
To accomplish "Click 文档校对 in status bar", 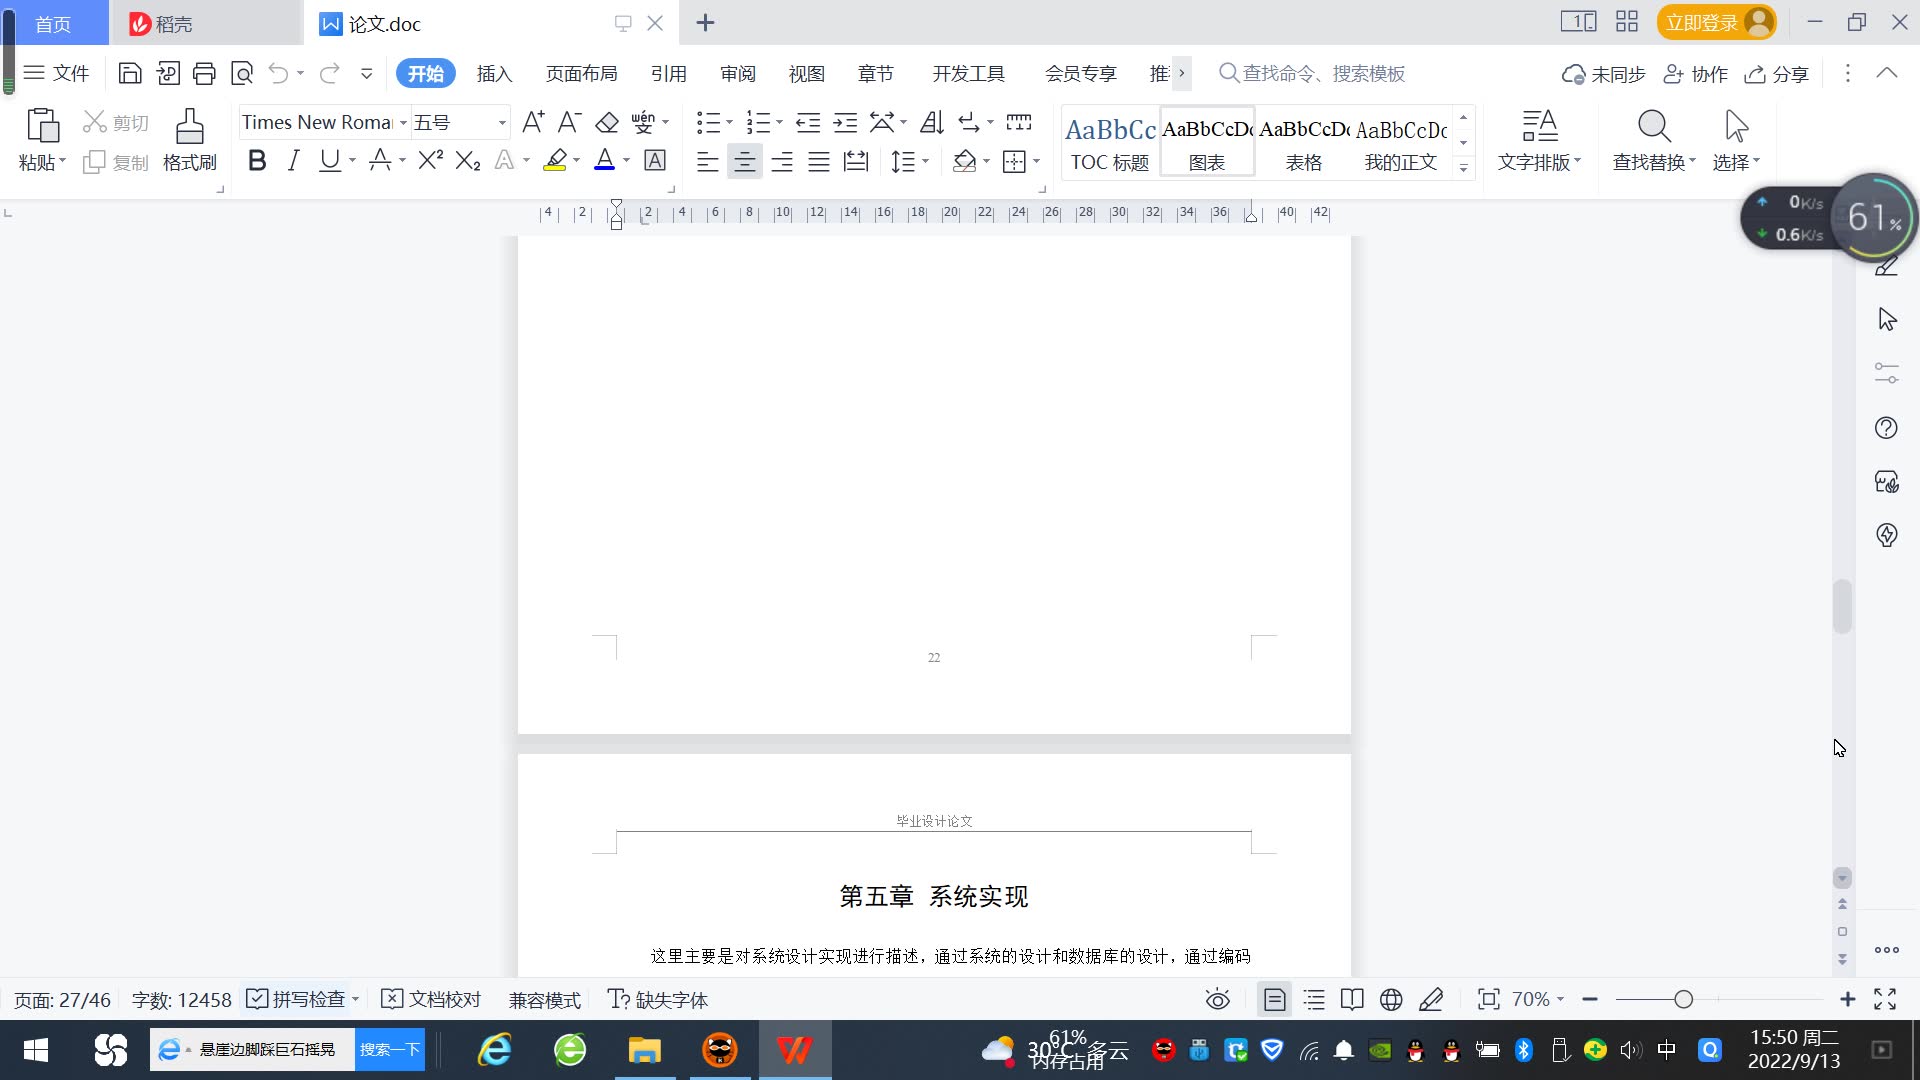I will pyautogui.click(x=432, y=999).
